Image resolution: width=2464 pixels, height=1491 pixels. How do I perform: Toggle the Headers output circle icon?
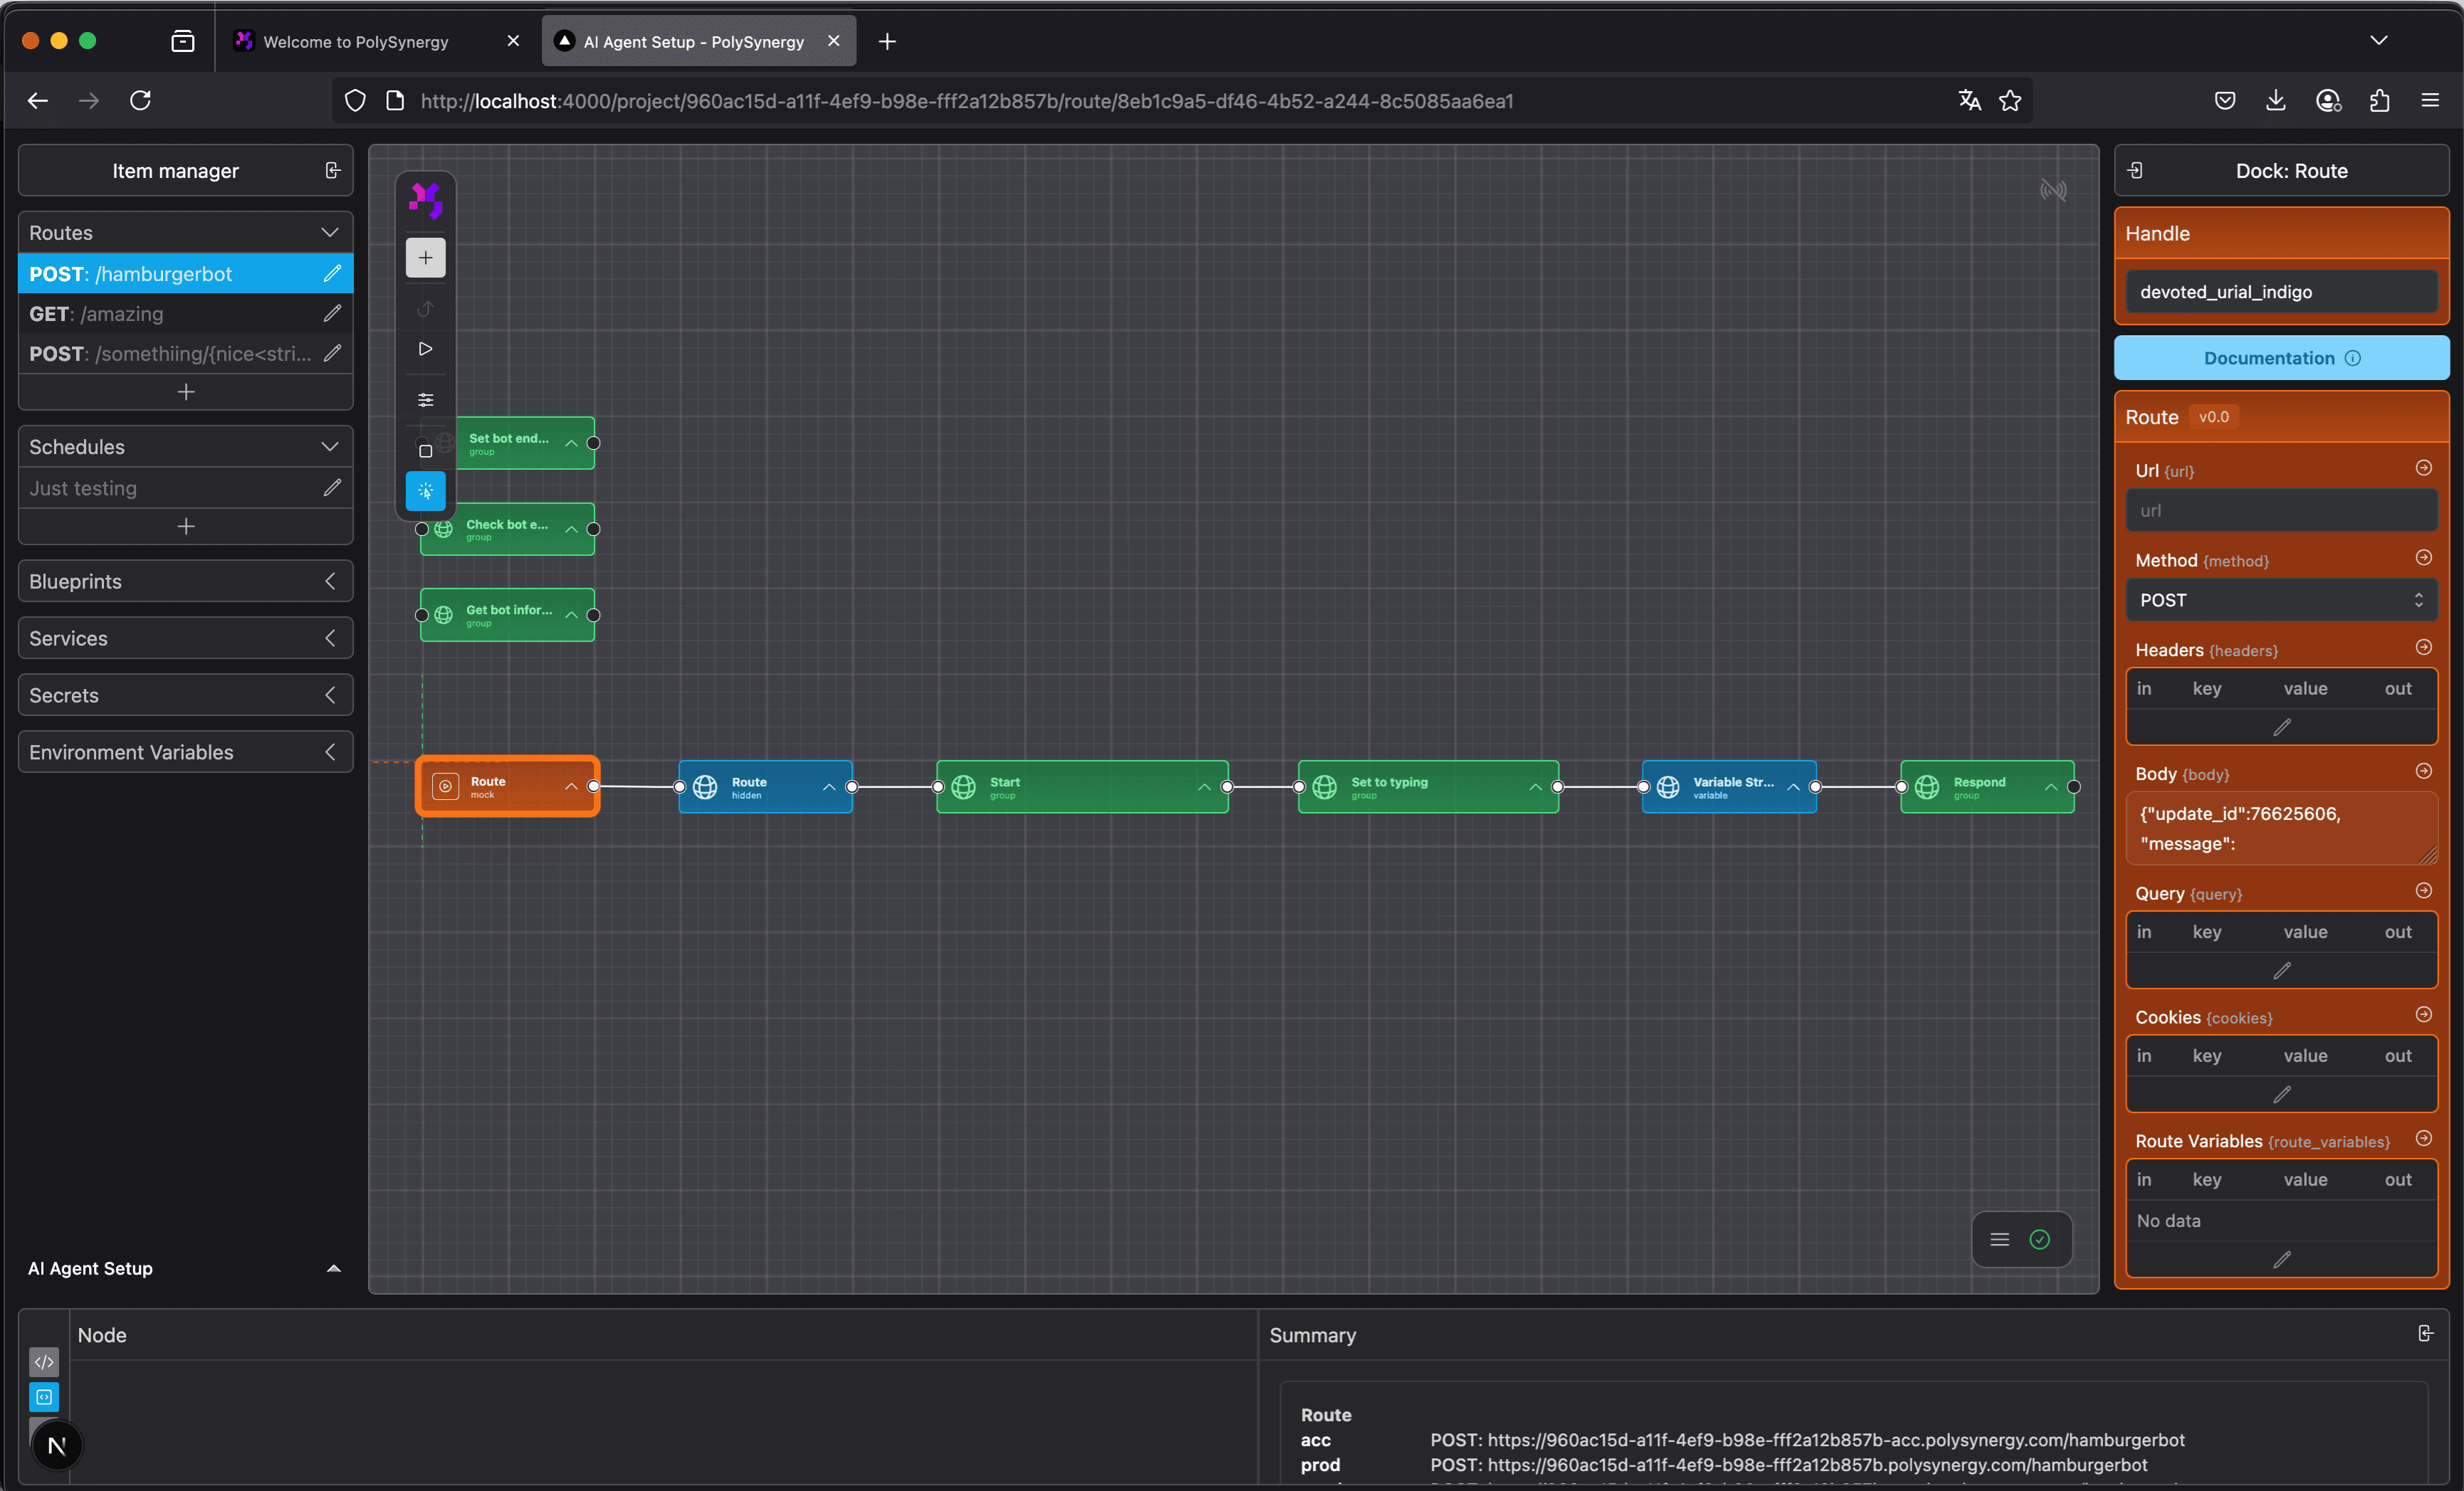click(2423, 647)
